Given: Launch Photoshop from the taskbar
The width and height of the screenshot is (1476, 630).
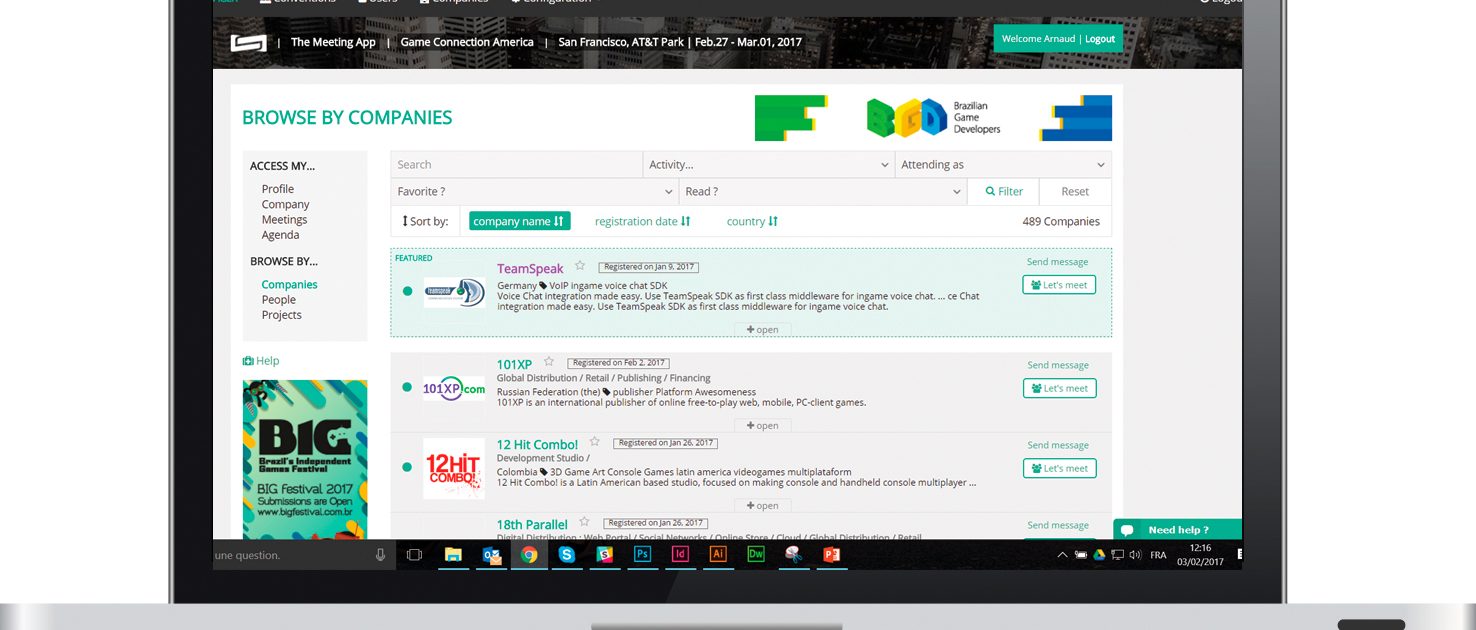Looking at the screenshot, I should pos(643,554).
